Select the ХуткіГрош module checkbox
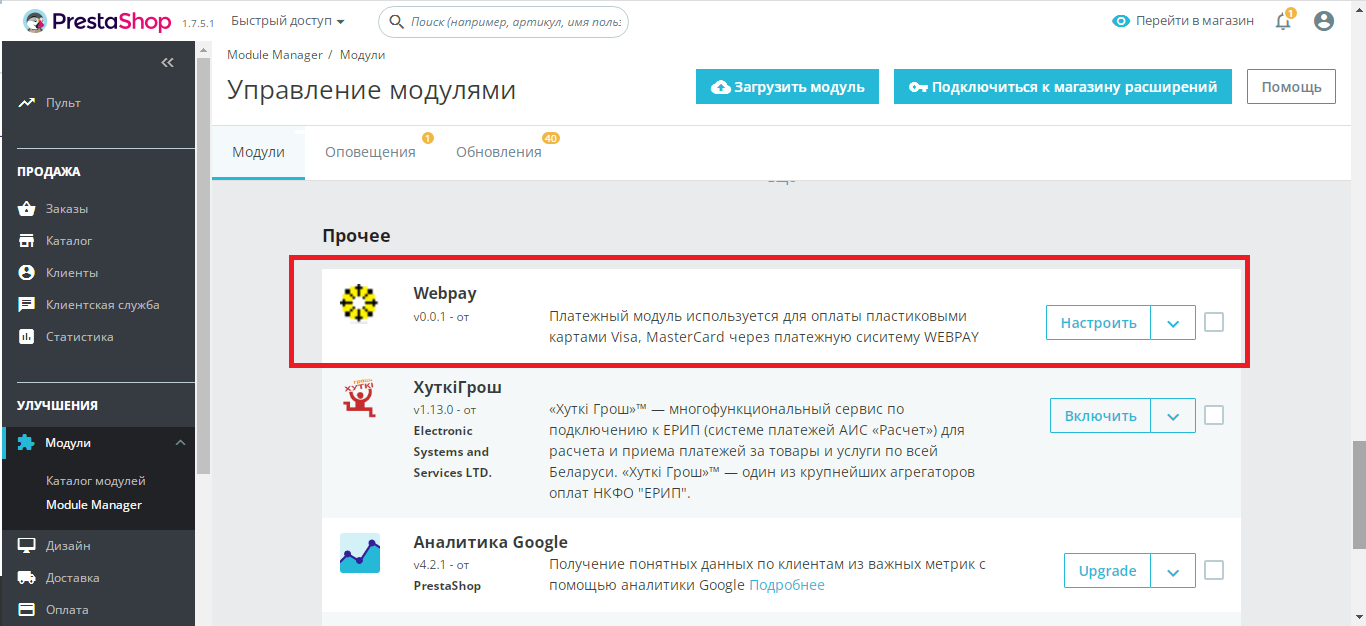Screen dimensions: 1366x626 [1214, 415]
